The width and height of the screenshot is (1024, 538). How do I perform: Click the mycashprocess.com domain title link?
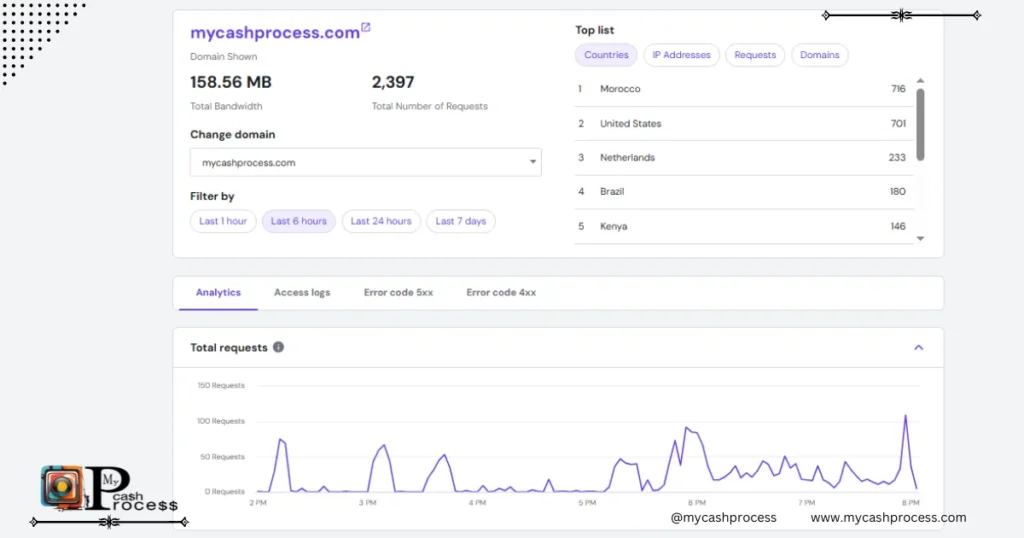pyautogui.click(x=275, y=33)
